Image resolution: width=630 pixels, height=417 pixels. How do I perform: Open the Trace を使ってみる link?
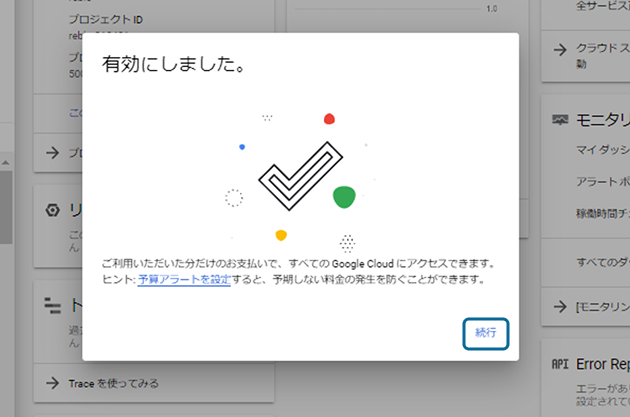[113, 383]
